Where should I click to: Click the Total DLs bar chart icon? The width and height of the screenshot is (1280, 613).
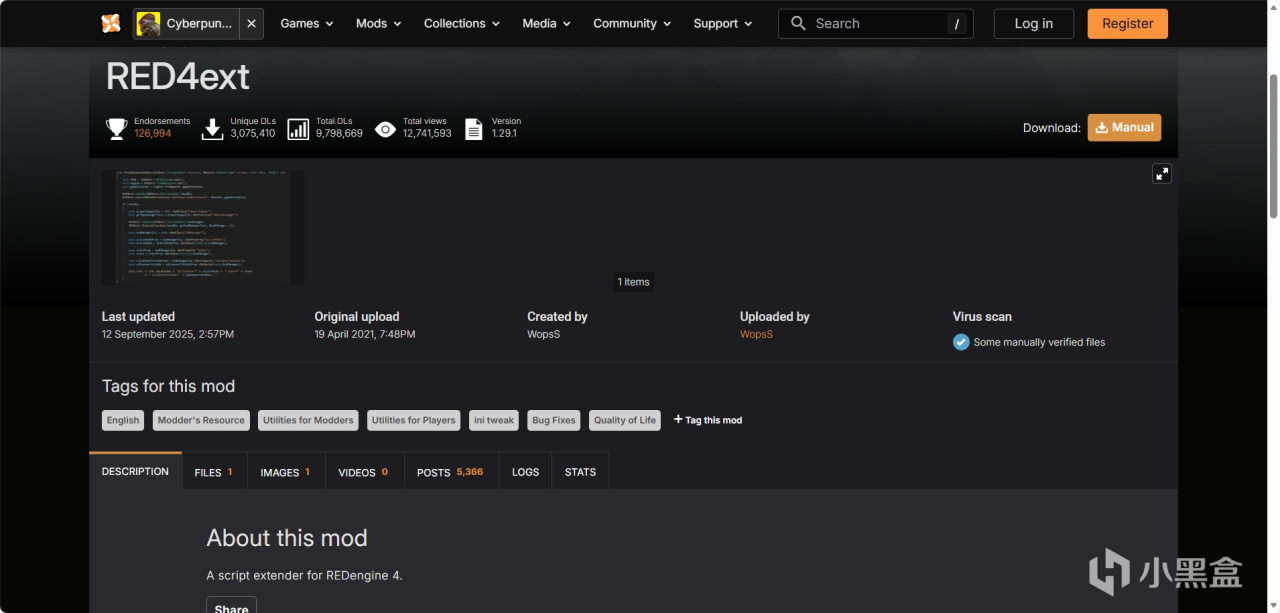pos(298,128)
